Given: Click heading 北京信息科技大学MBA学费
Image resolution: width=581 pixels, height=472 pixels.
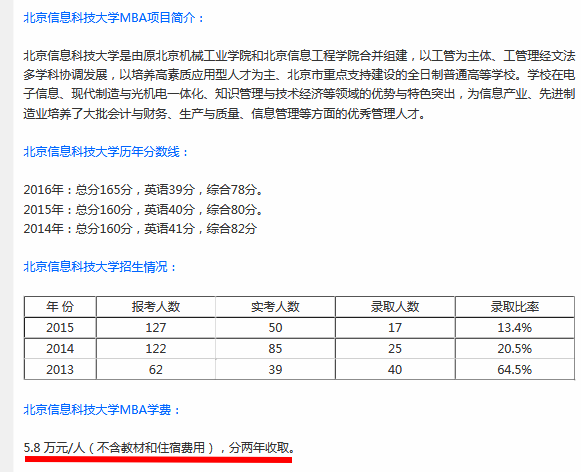Looking at the screenshot, I should (101, 409).
